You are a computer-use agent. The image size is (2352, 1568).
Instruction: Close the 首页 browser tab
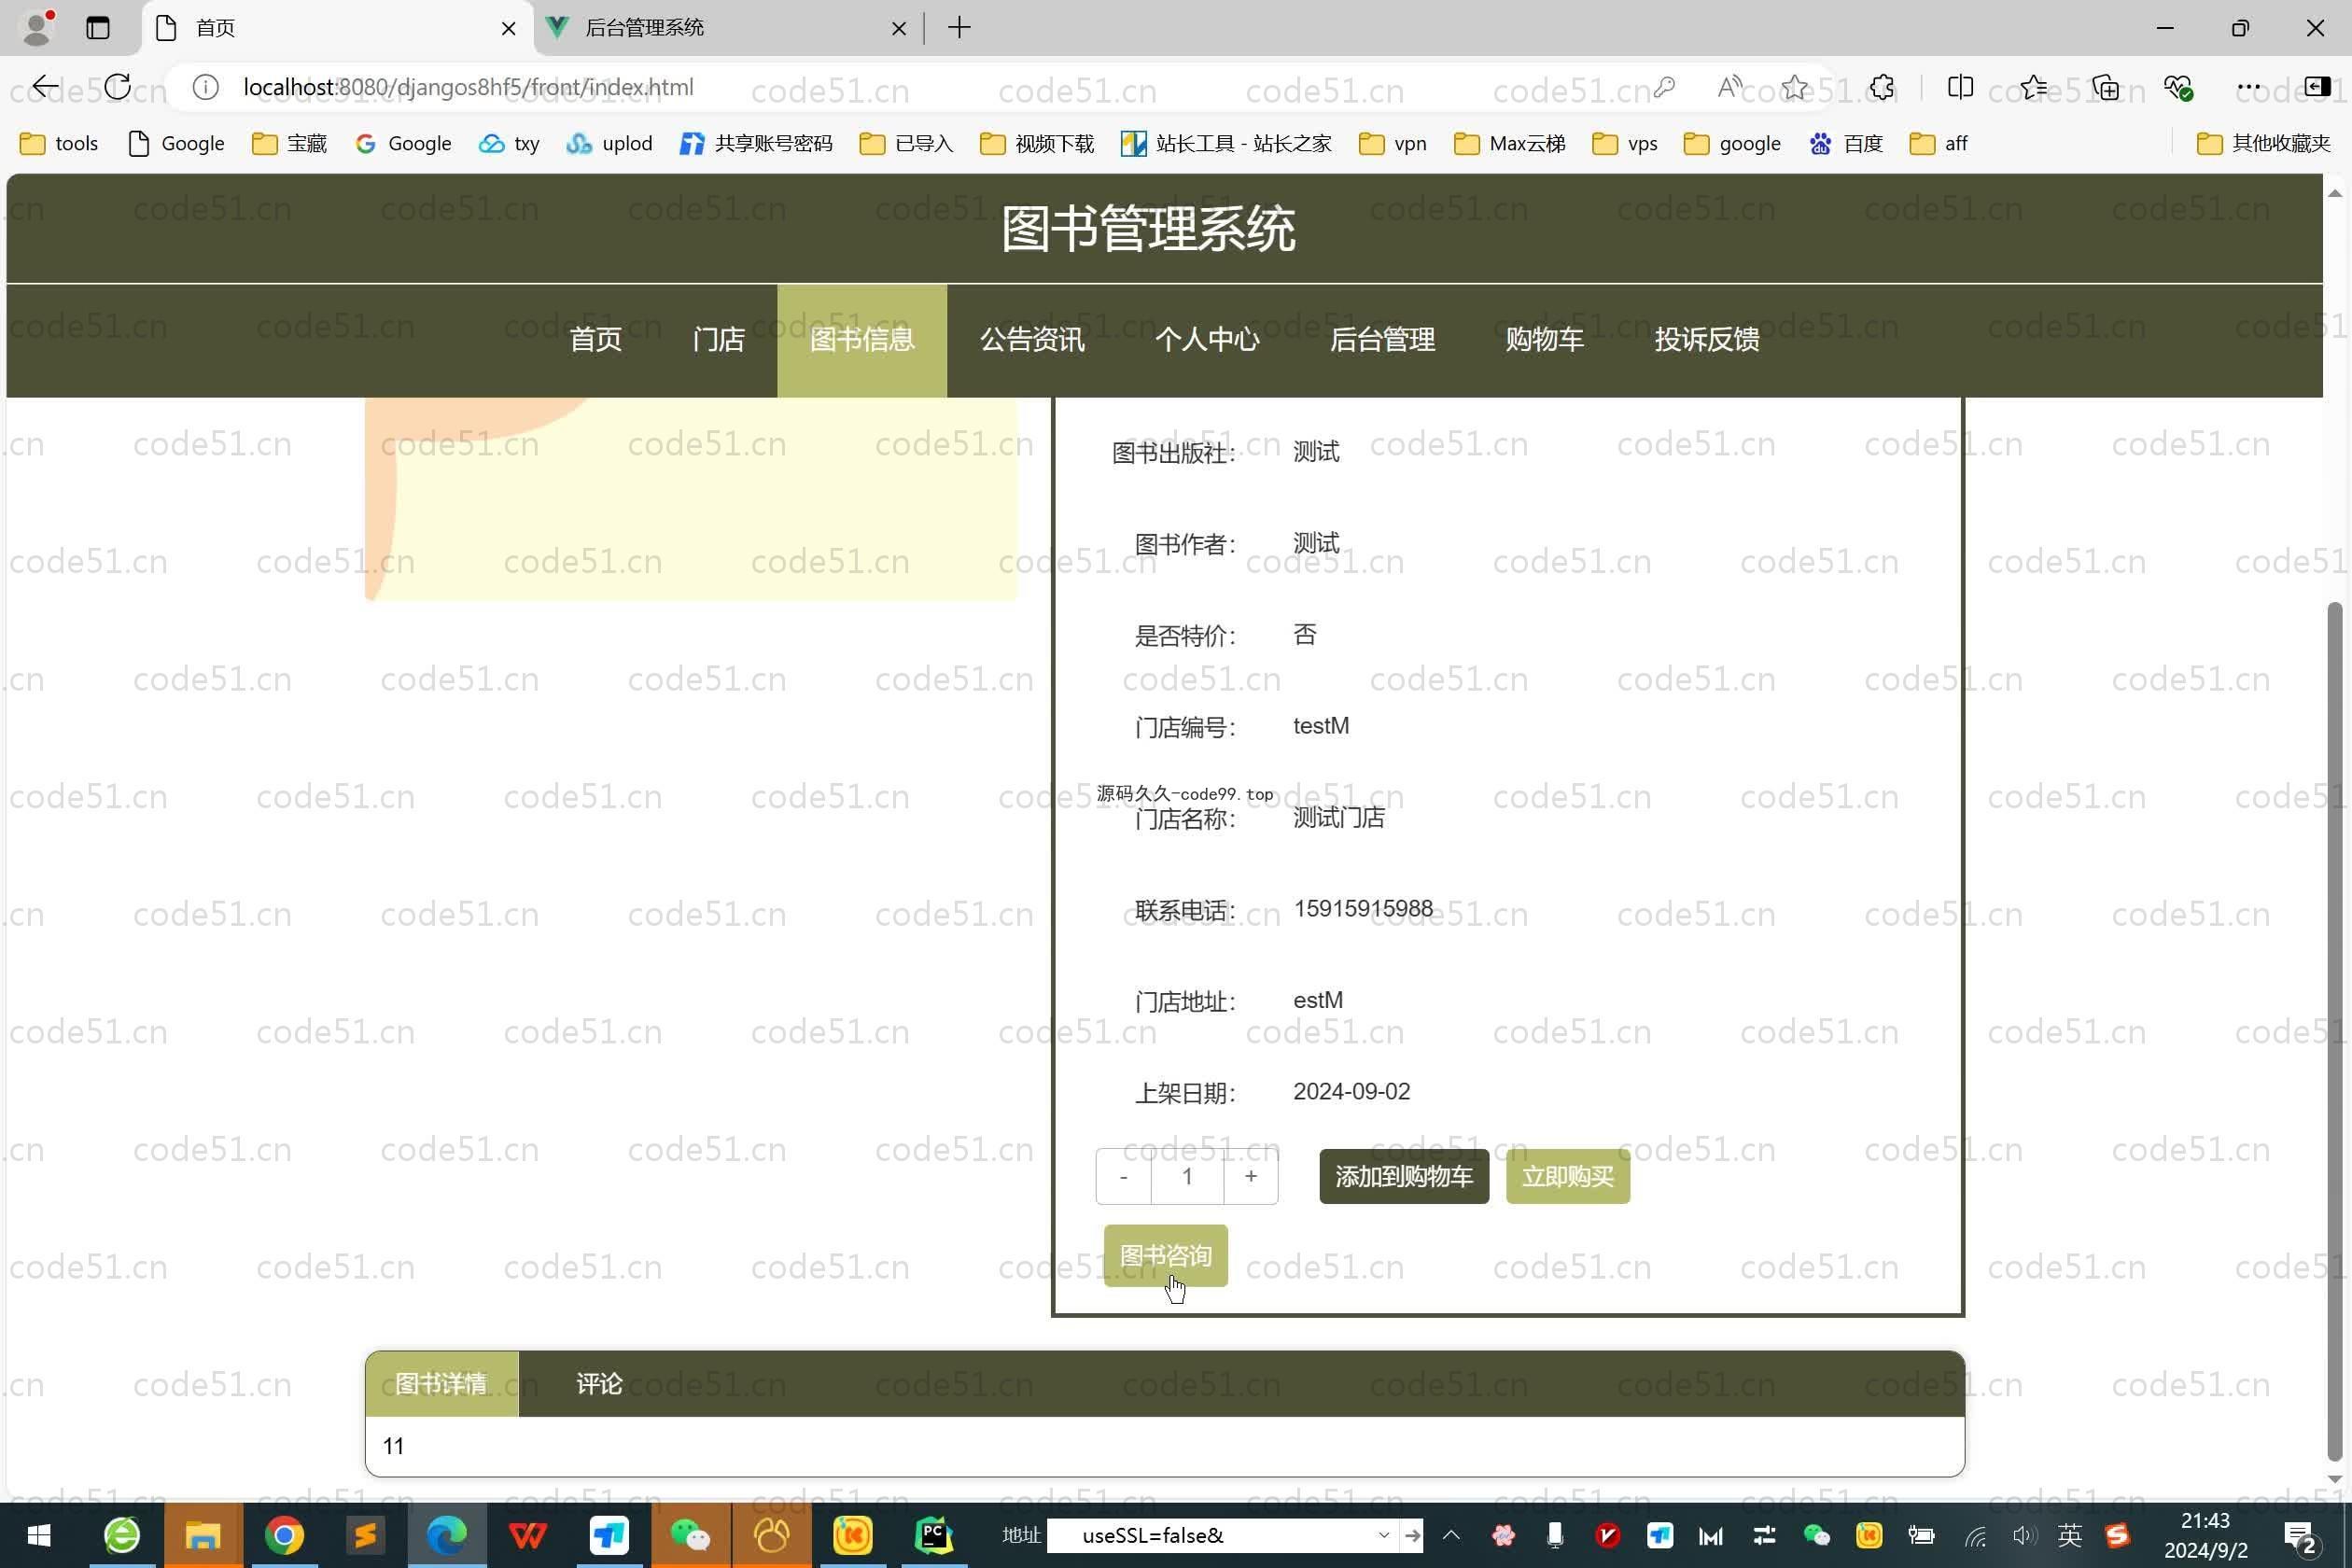point(508,28)
